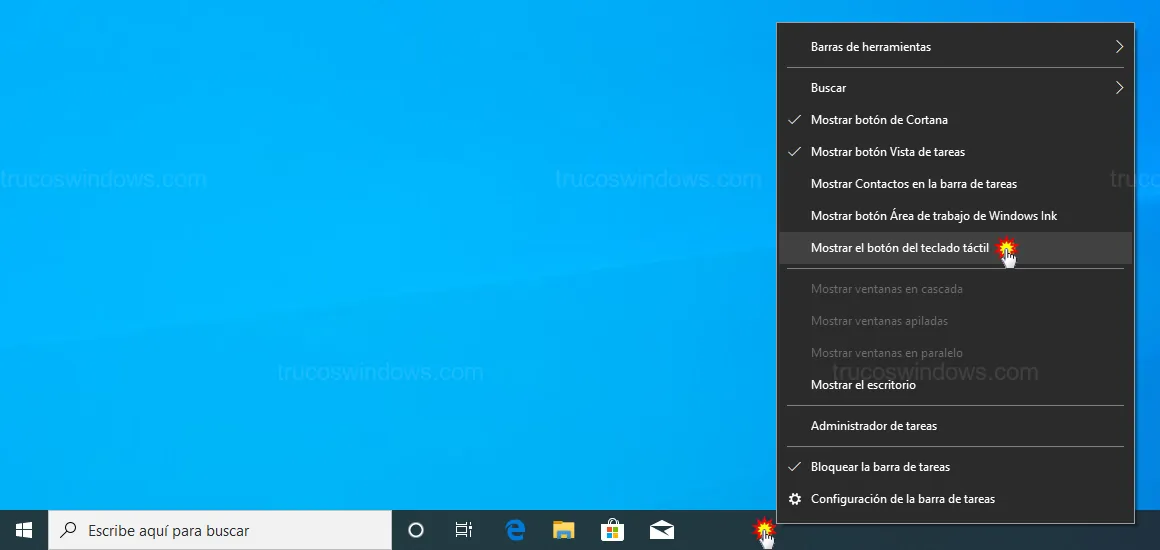Disable Bloquear la barra de tareas

coord(880,467)
